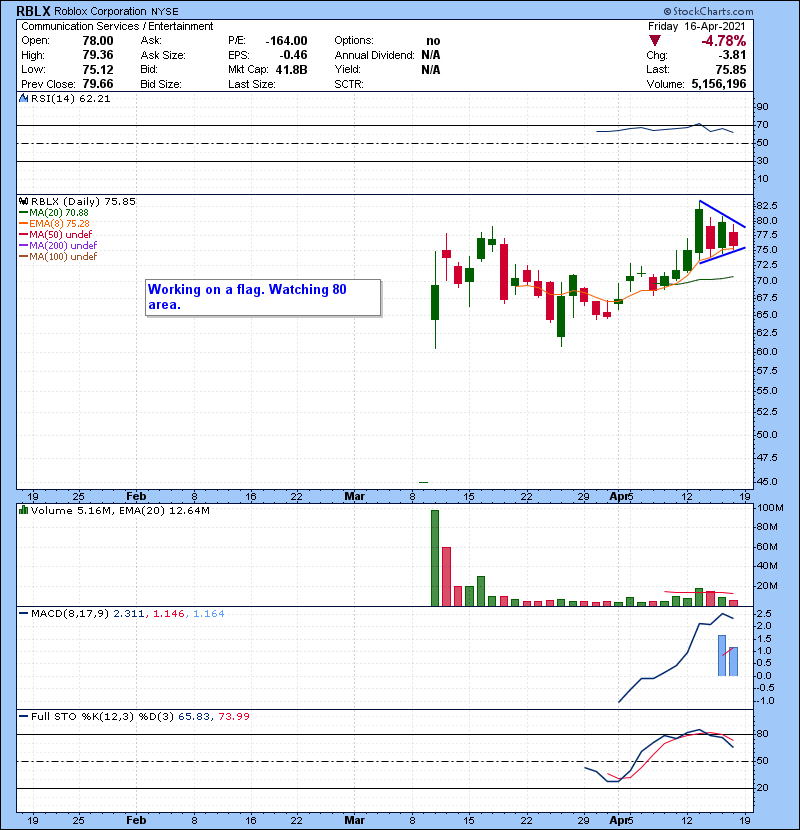Click the -4.78% percent change value
800x830 pixels.
pyautogui.click(x=723, y=41)
